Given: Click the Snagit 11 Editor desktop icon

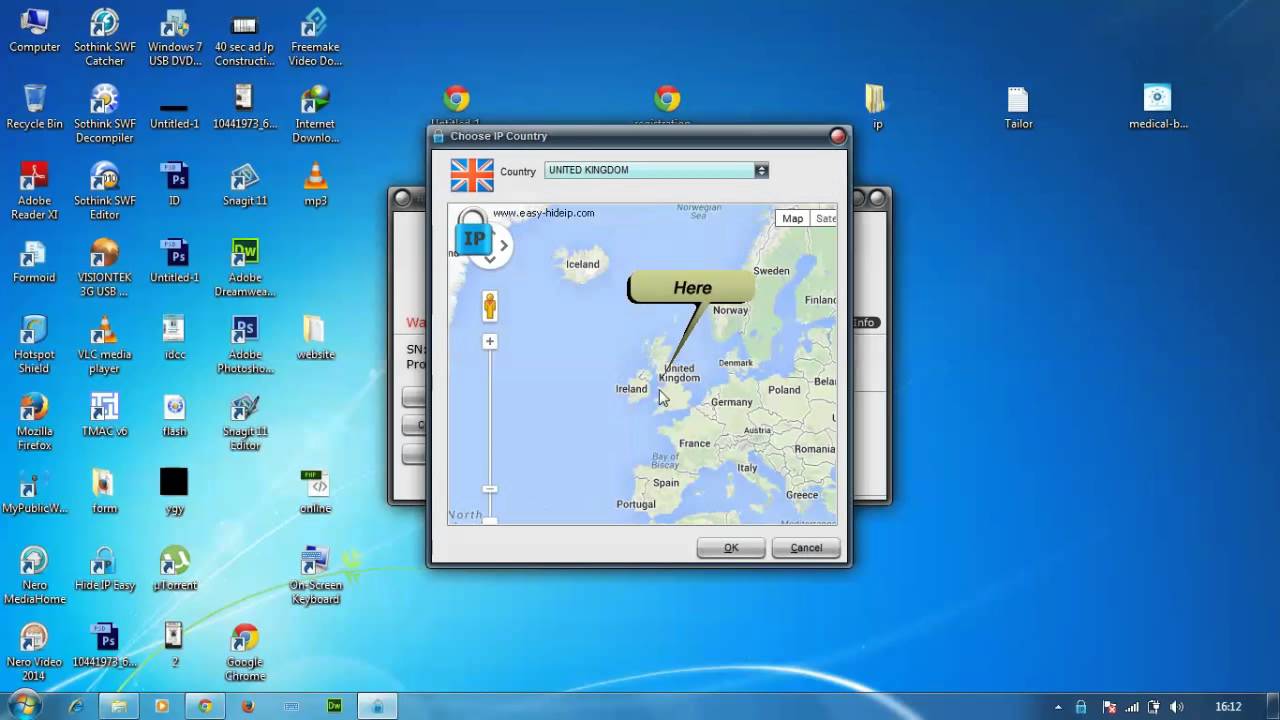Looking at the screenshot, I should point(245,422).
